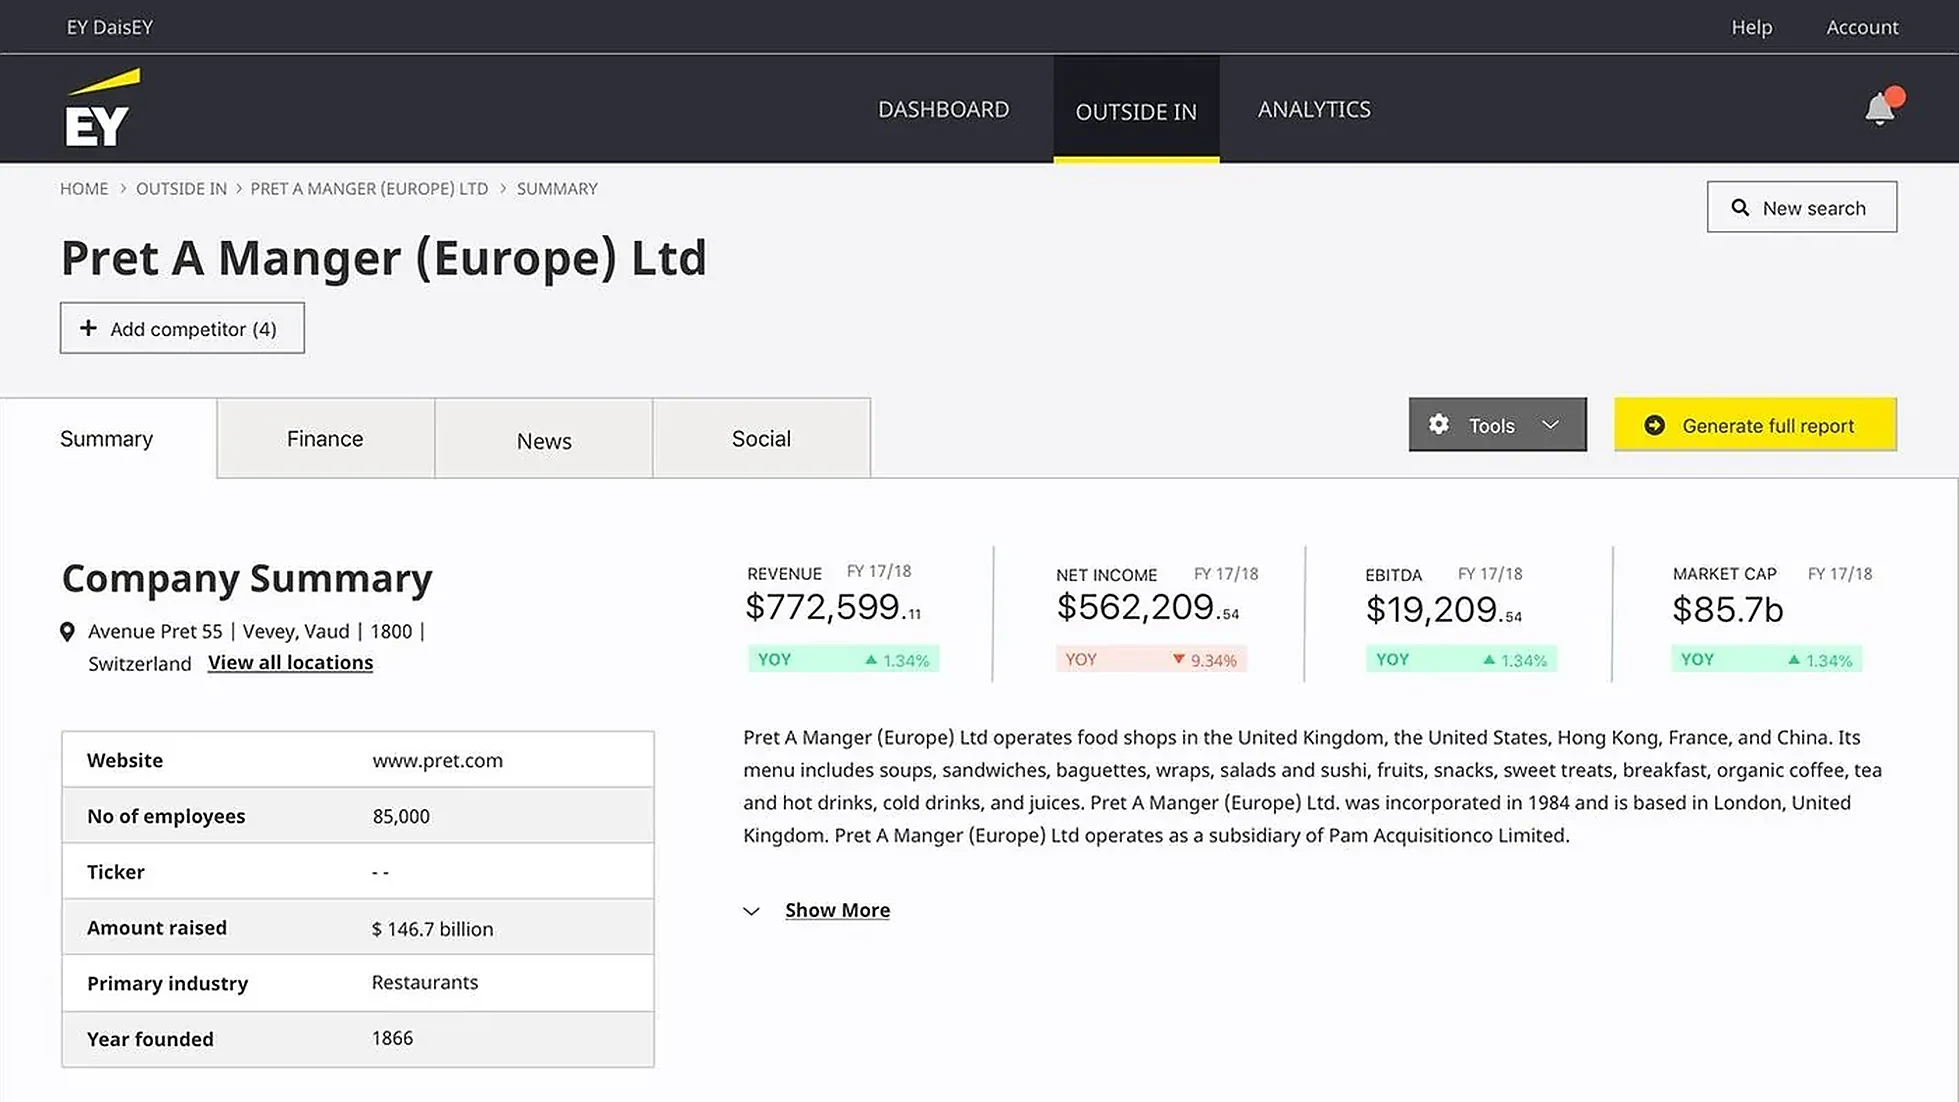Open the Social tab
Screen dimensions: 1959x1102
pyautogui.click(x=761, y=438)
